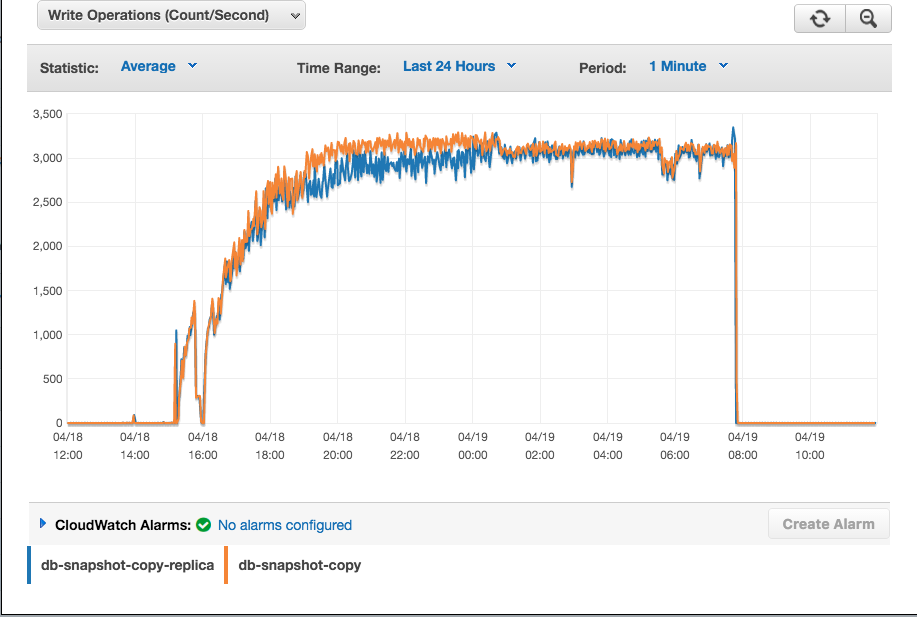Screen dimensions: 917x617
Task: Click the 04/19 00:00 x-axis label
Action: tap(473, 446)
